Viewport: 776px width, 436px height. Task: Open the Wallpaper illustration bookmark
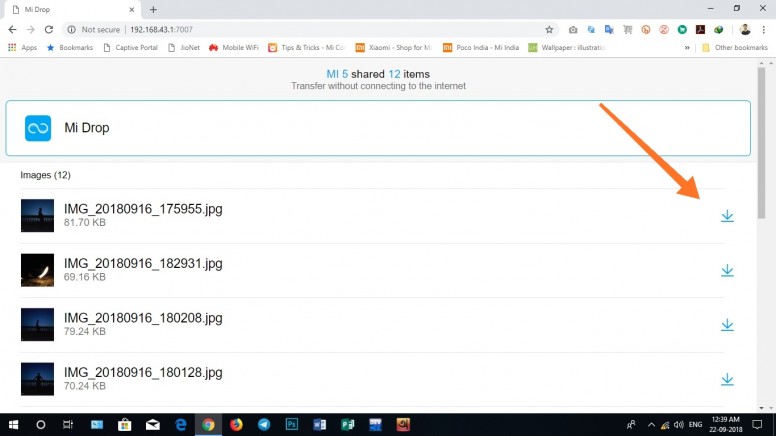pos(568,48)
